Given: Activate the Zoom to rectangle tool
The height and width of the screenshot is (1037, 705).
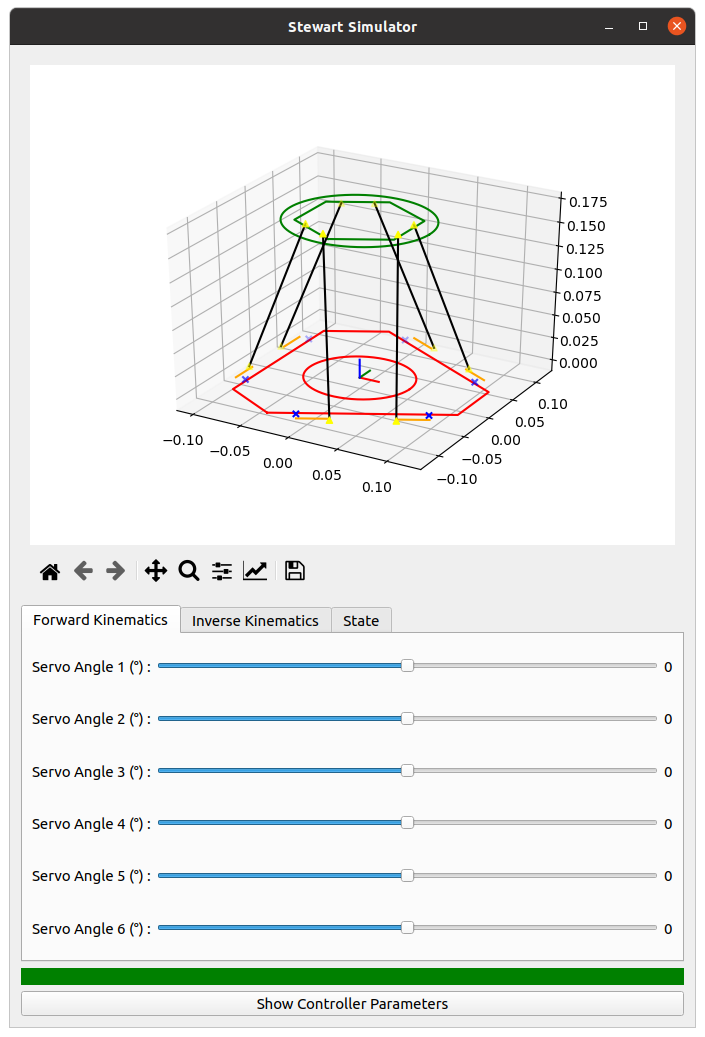Looking at the screenshot, I should click(188, 571).
